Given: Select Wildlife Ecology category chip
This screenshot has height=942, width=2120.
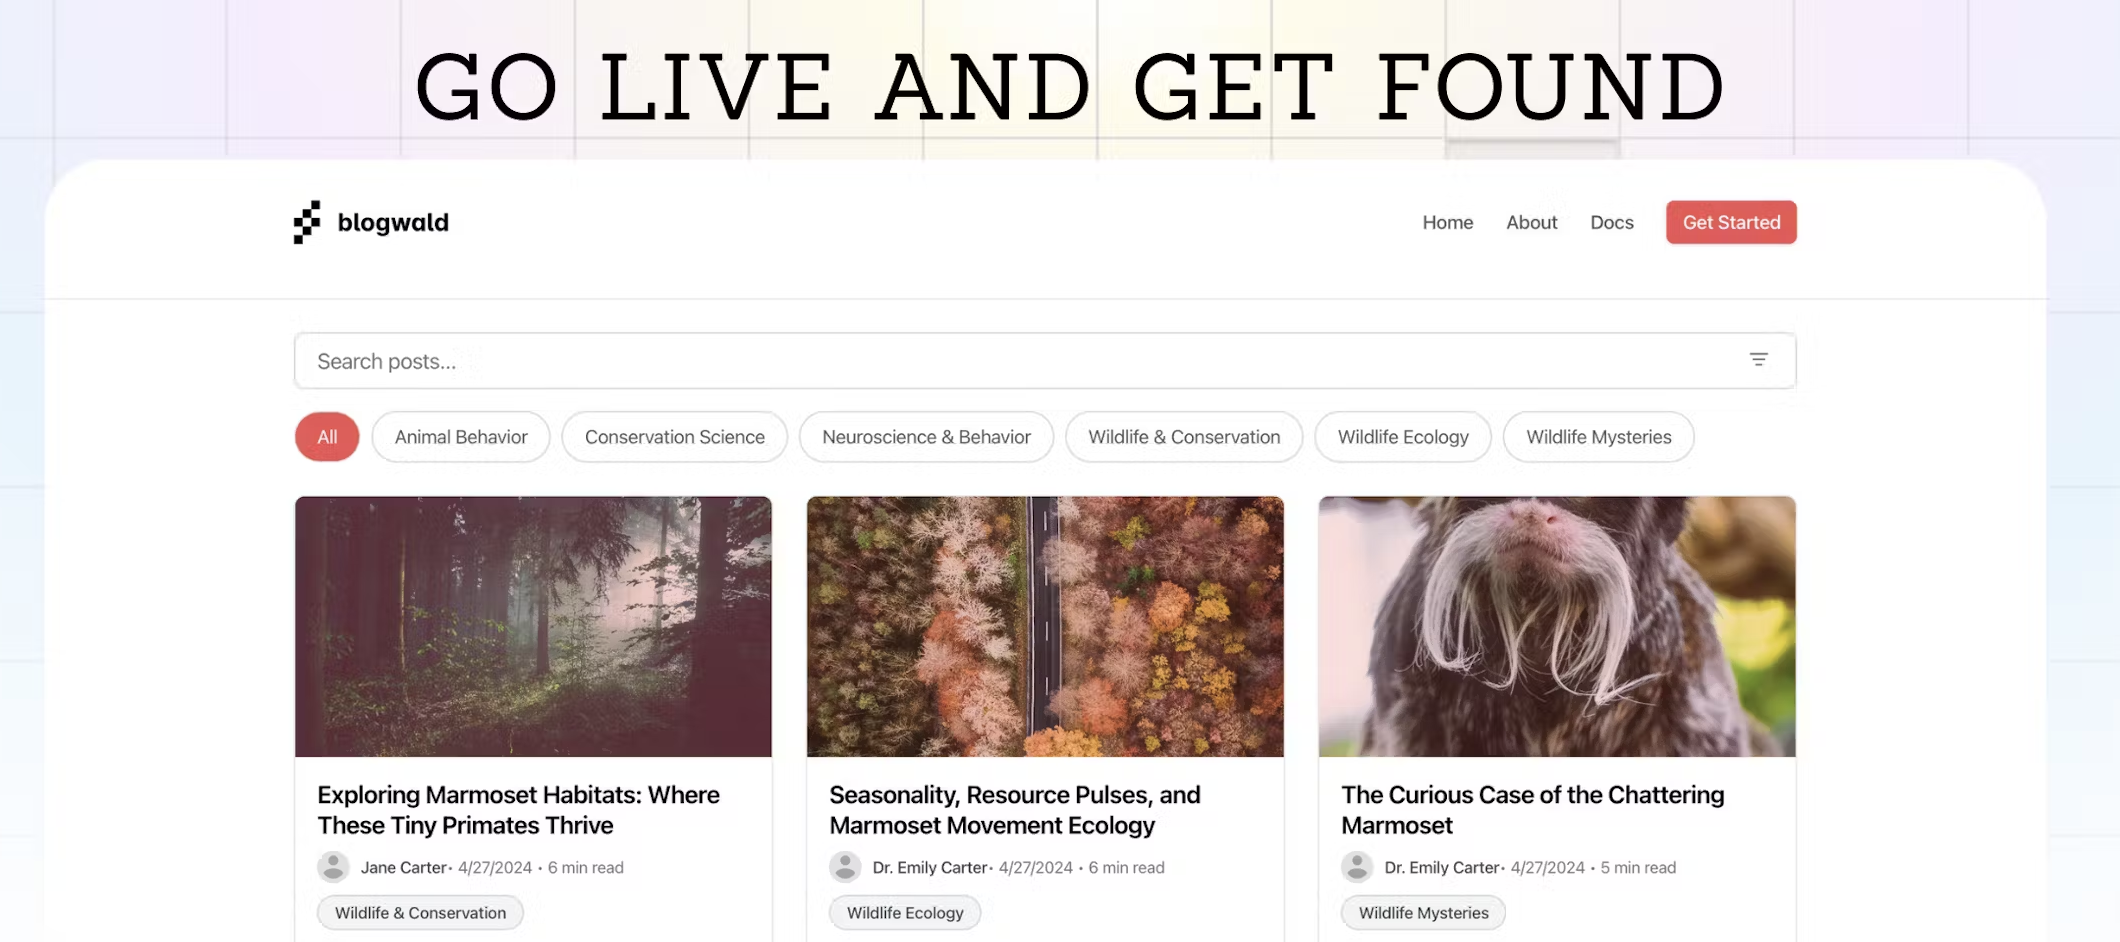Looking at the screenshot, I should (x=1403, y=437).
